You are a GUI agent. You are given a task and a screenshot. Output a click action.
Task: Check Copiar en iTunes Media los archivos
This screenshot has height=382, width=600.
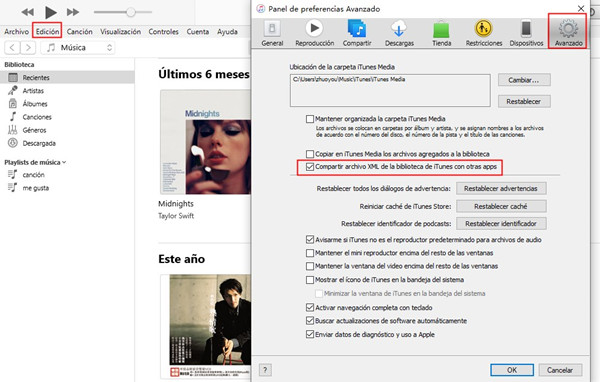tap(310, 154)
